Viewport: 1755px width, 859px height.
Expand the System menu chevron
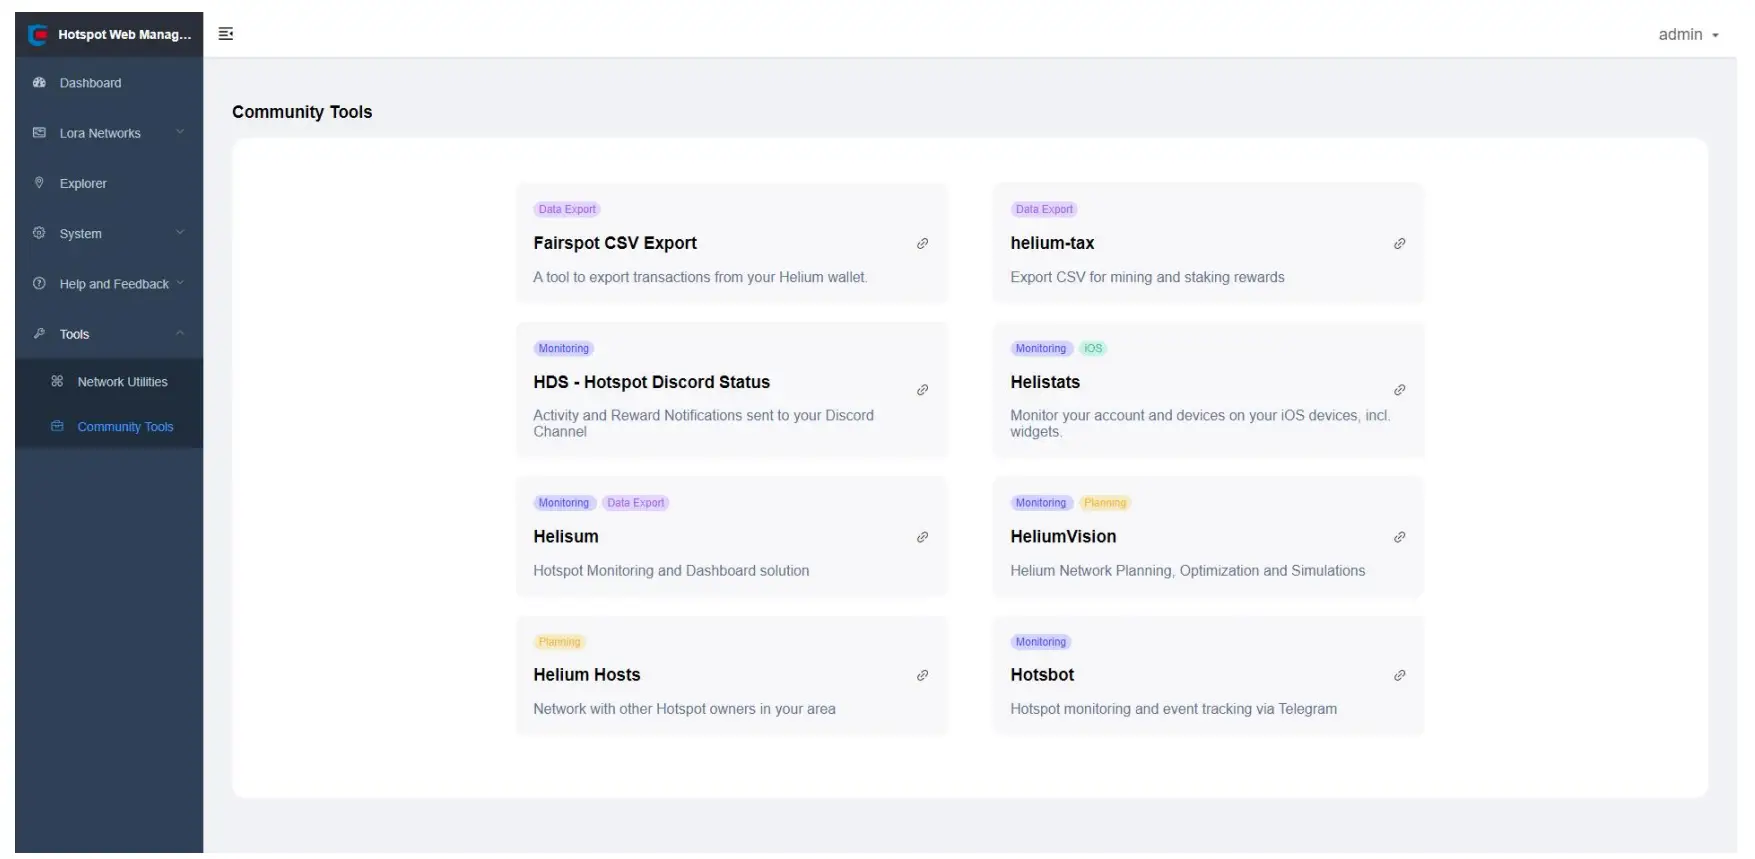(180, 233)
